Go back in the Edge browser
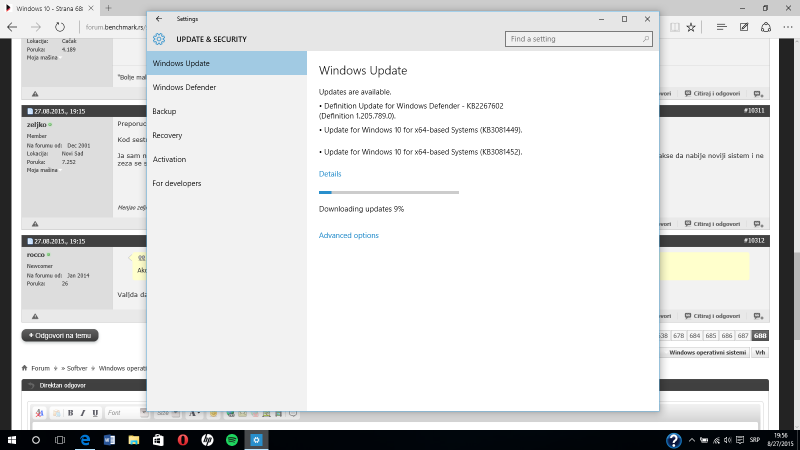This screenshot has height=450, width=800. (x=12, y=27)
